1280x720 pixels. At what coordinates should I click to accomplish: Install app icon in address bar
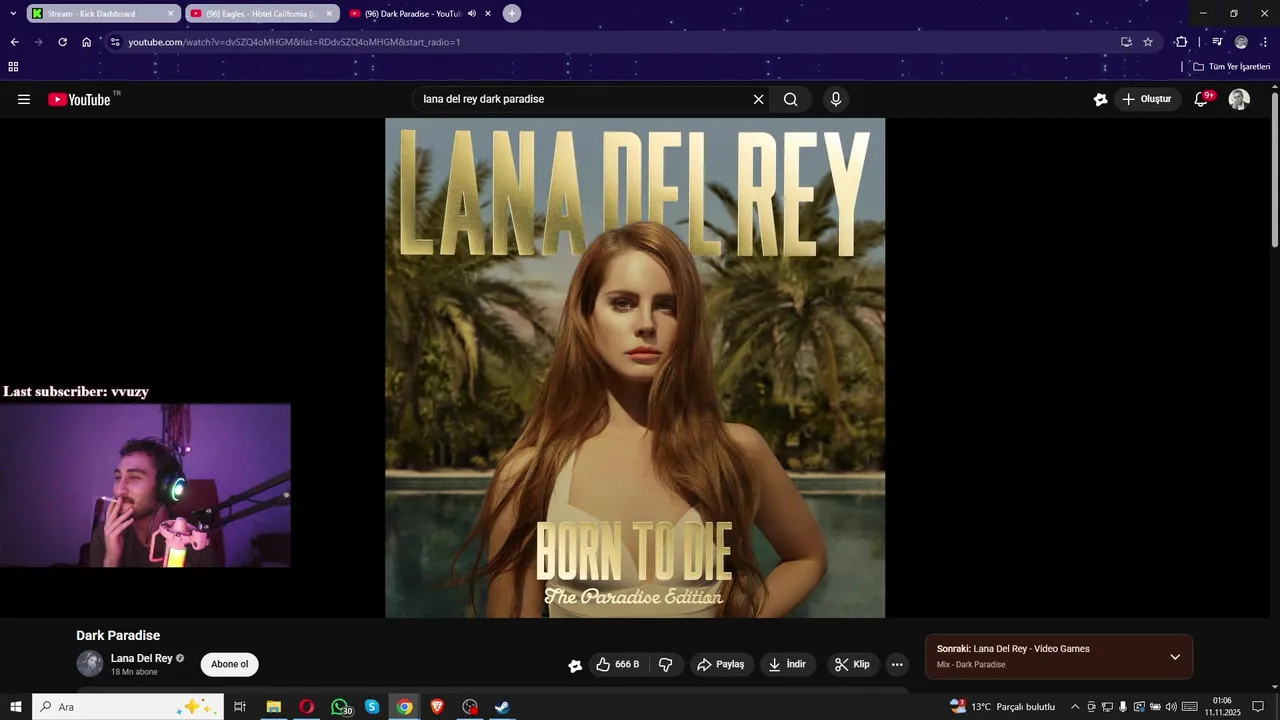[x=1126, y=42]
